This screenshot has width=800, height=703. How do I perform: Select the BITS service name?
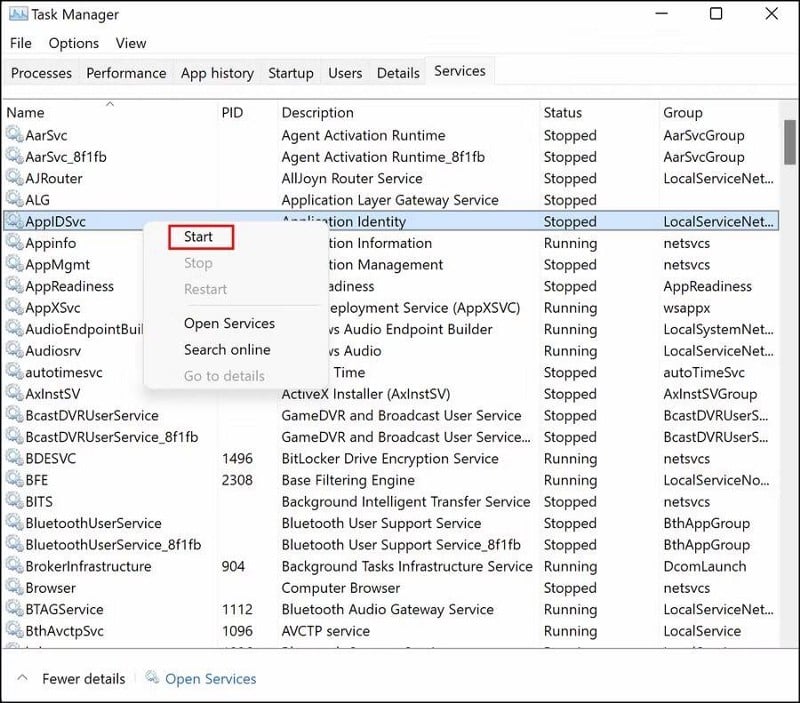point(39,501)
